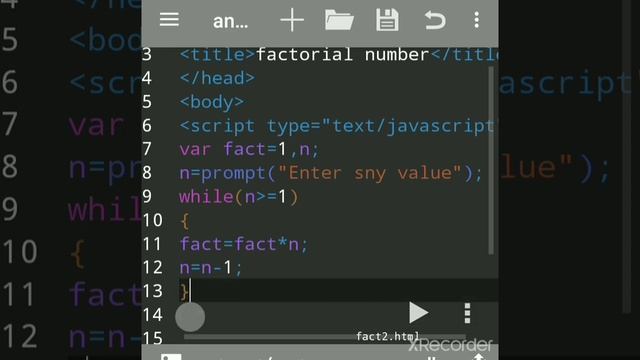This screenshot has height=360, width=640.
Task: Click 'fact=fact*n;' on line 11
Action: [x=244, y=244]
